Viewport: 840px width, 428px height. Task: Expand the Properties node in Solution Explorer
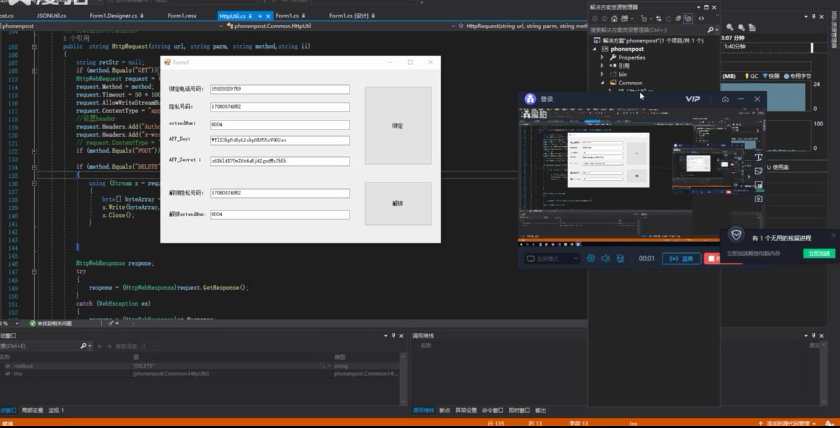pyautogui.click(x=602, y=57)
